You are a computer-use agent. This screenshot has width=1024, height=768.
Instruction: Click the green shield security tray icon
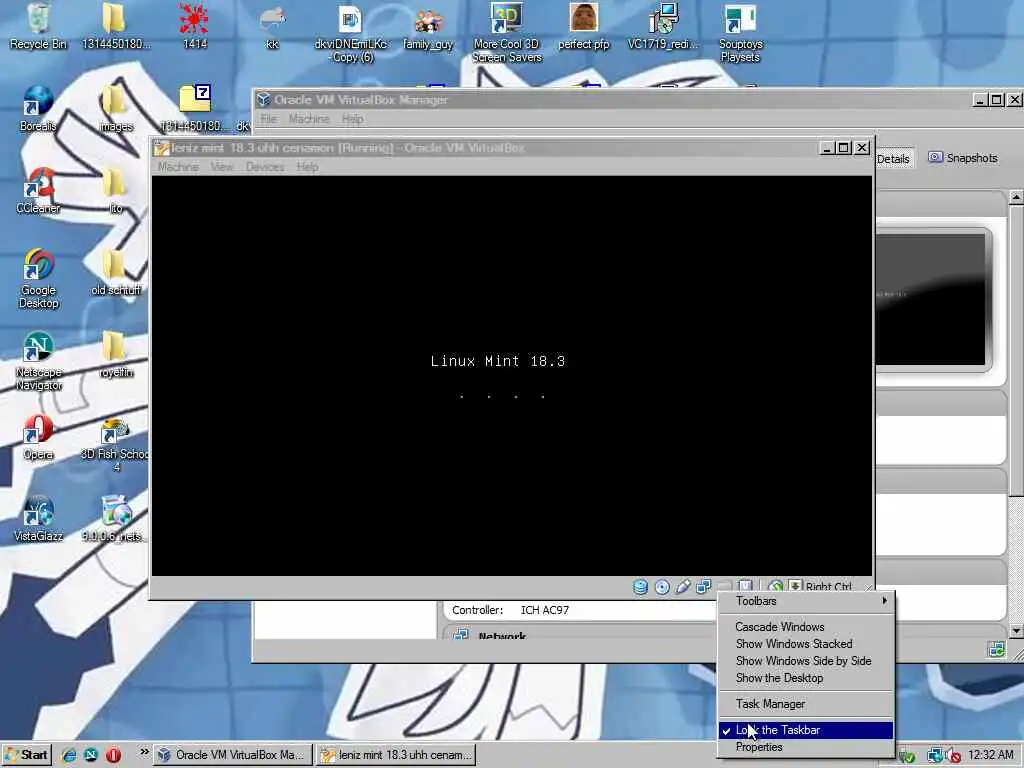pyautogui.click(x=906, y=756)
